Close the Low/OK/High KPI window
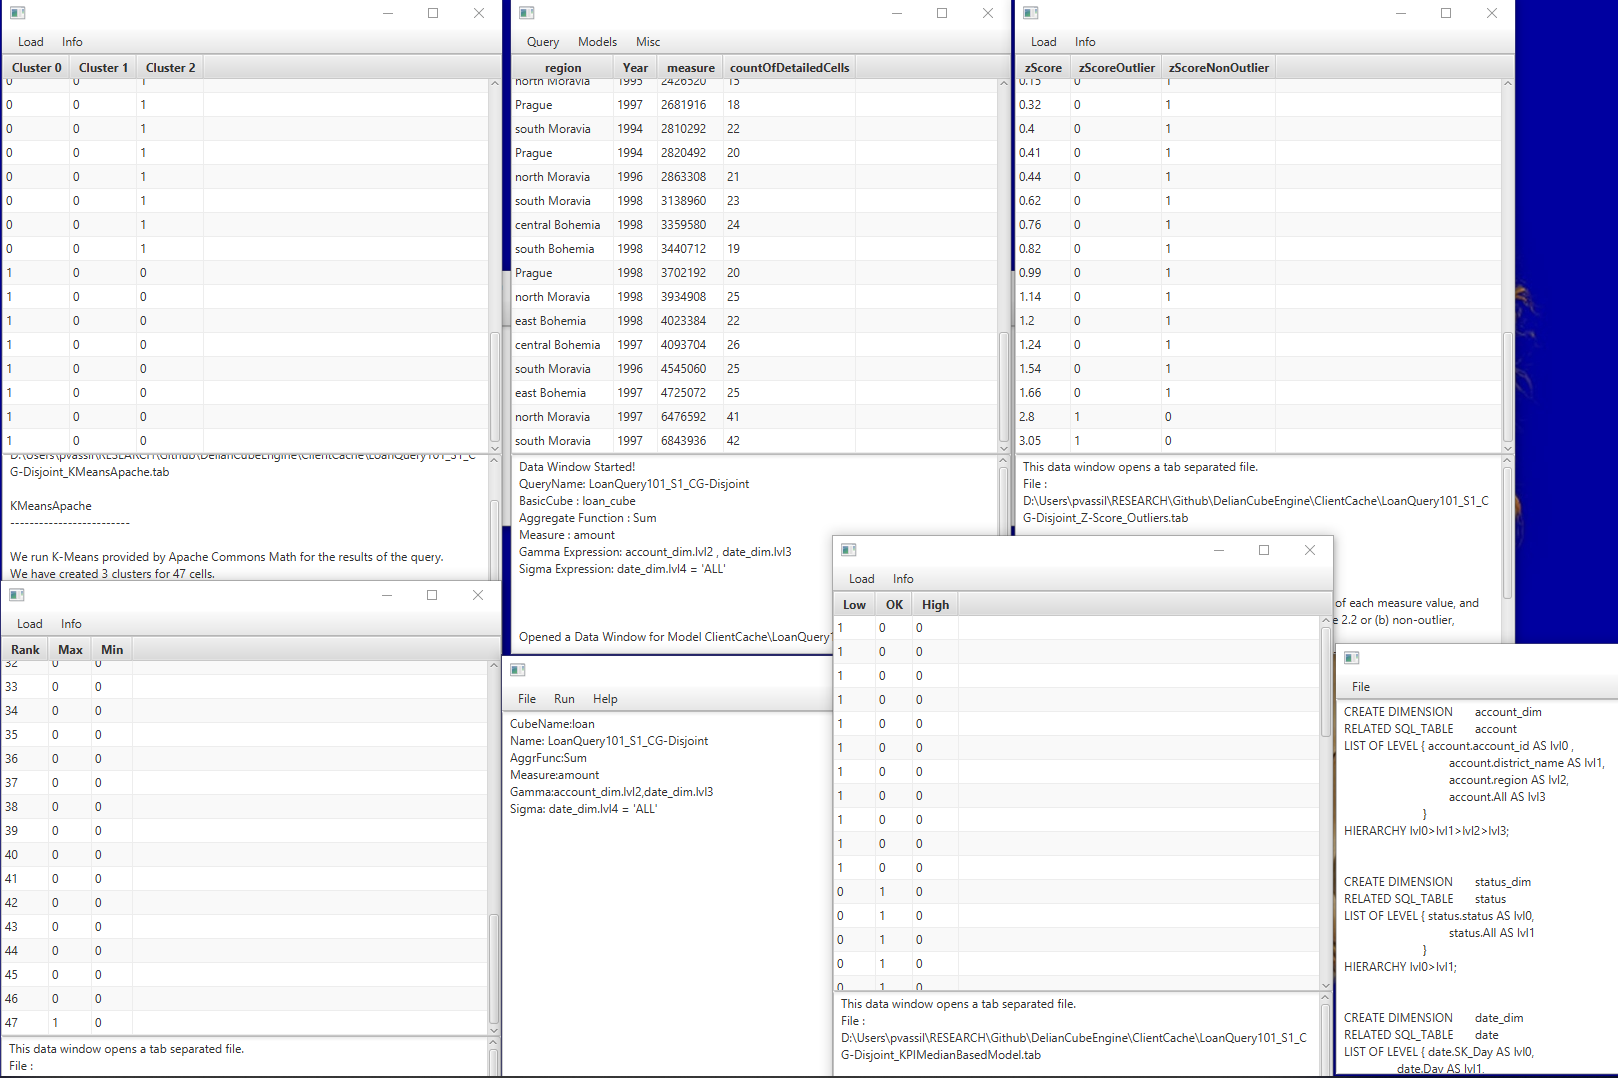Screen dimensions: 1618x1078 tap(1310, 550)
